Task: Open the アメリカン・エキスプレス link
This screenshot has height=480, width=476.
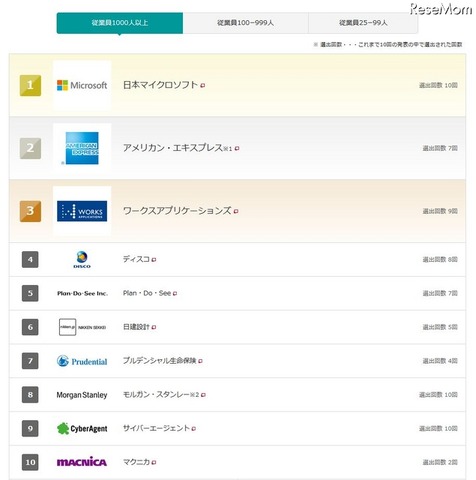Action: point(173,148)
